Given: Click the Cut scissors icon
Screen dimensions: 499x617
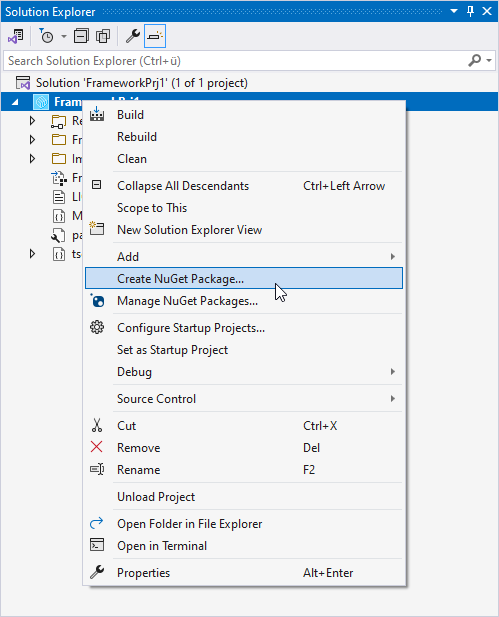Looking at the screenshot, I should point(97,425).
